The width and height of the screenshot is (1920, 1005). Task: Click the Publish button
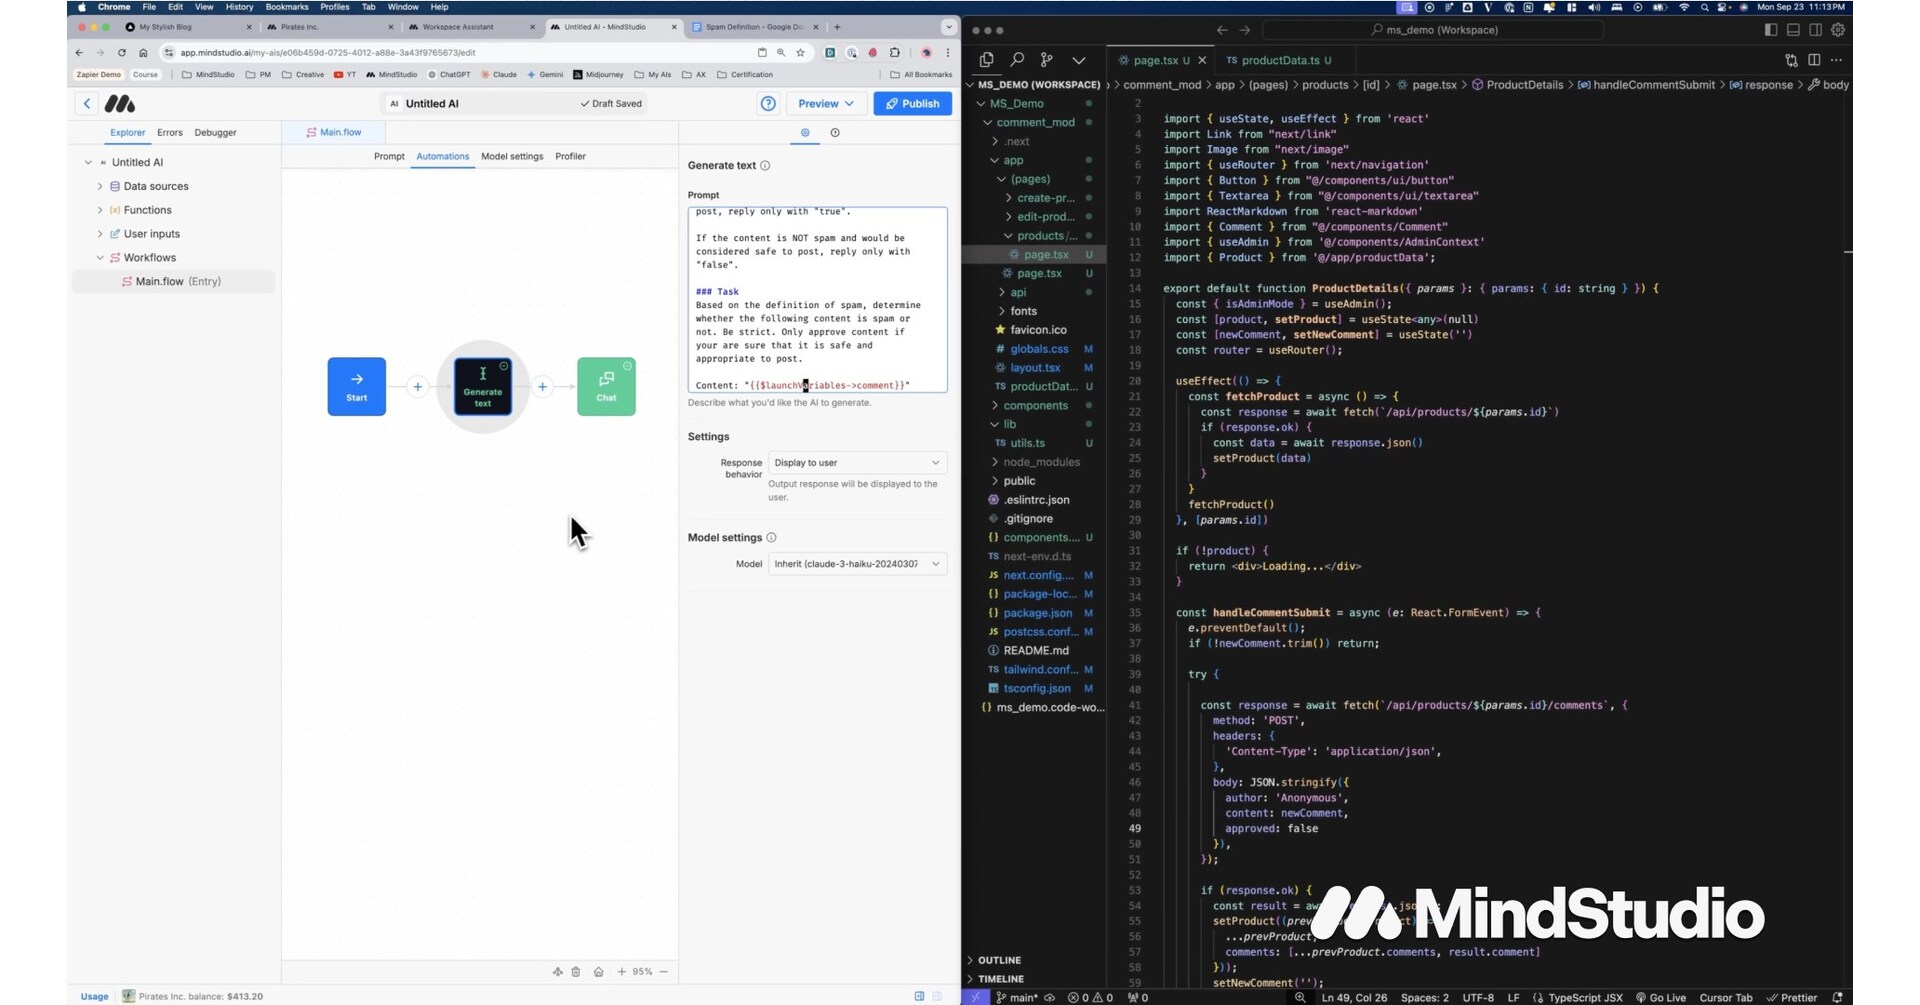coord(911,103)
